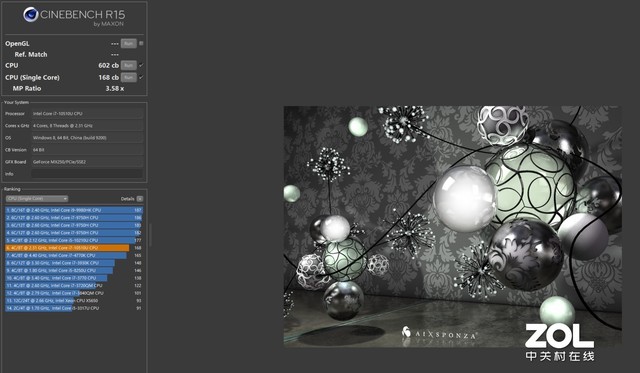Toggle the OpenGL test checkbox

tap(141, 43)
